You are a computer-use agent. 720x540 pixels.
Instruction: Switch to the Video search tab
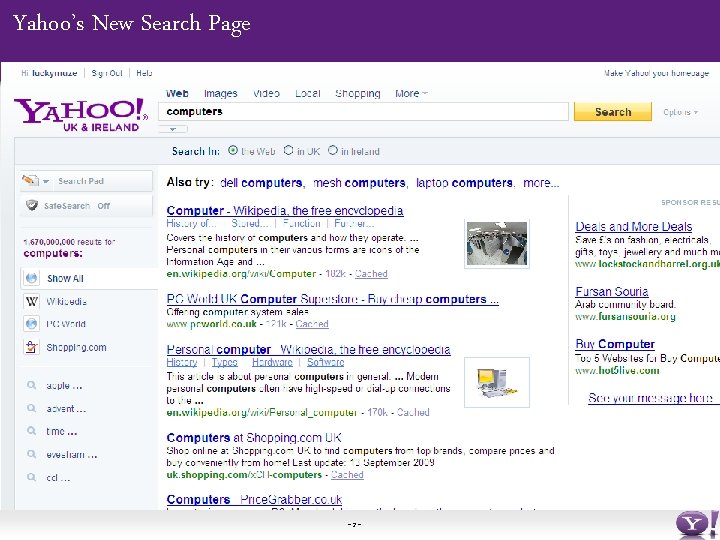[266, 94]
